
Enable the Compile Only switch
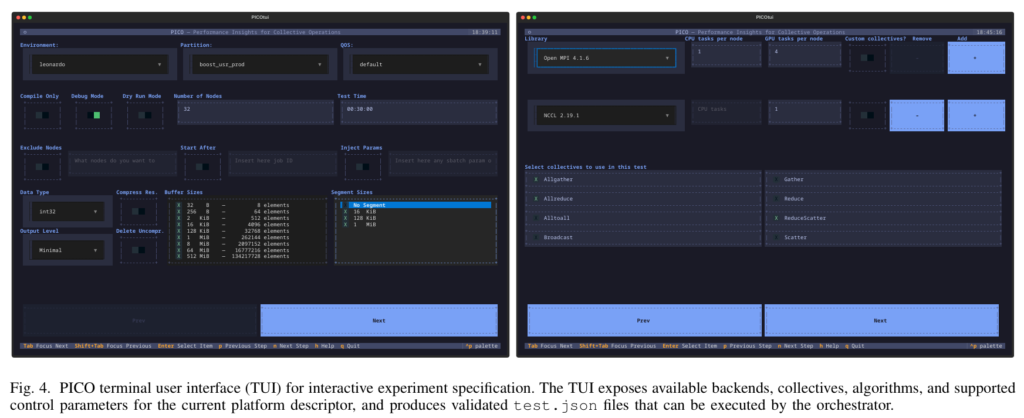click(42, 116)
